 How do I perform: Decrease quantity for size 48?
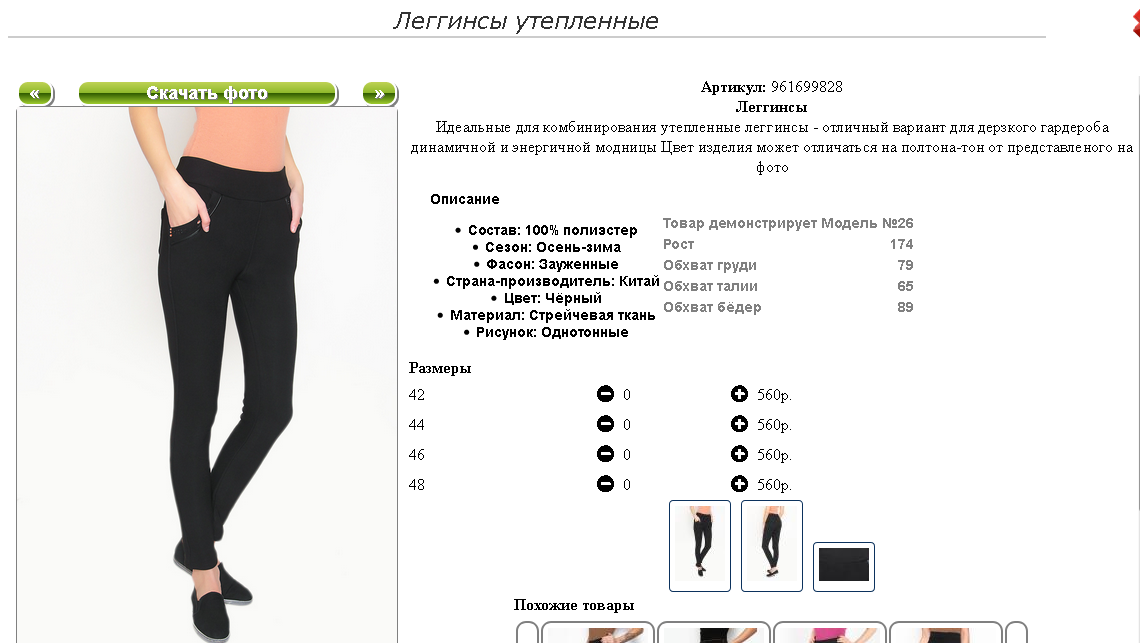click(x=605, y=484)
